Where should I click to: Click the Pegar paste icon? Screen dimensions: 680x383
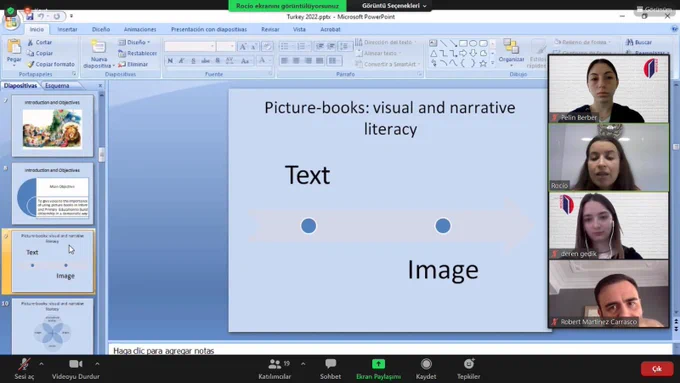click(x=14, y=46)
